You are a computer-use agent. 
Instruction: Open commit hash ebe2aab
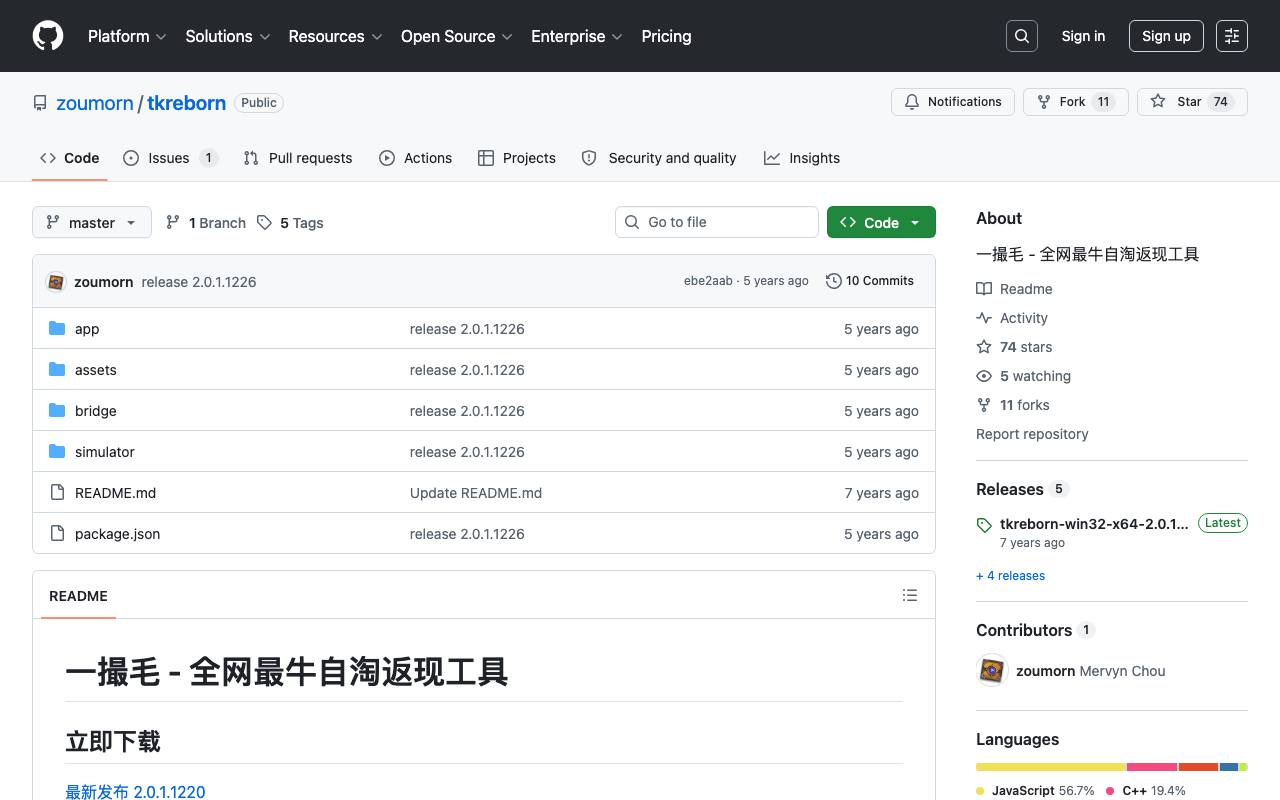pos(708,281)
